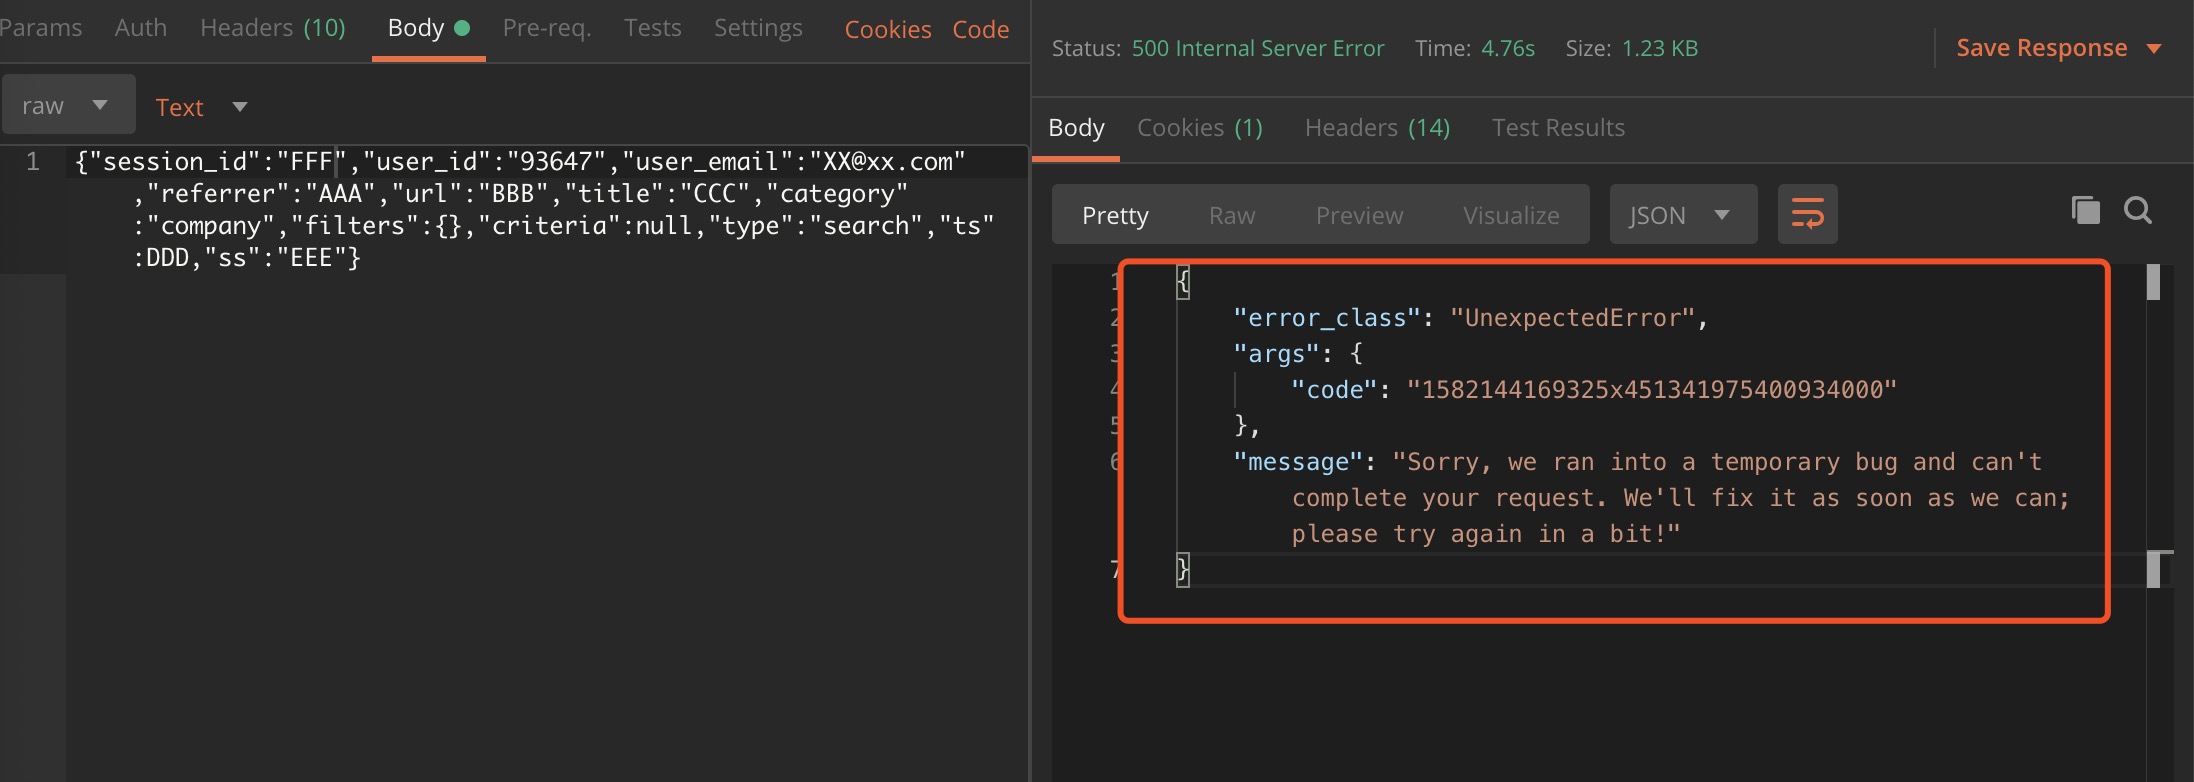Image resolution: width=2194 pixels, height=782 pixels.
Task: Open search in response body
Action: pyautogui.click(x=2138, y=211)
